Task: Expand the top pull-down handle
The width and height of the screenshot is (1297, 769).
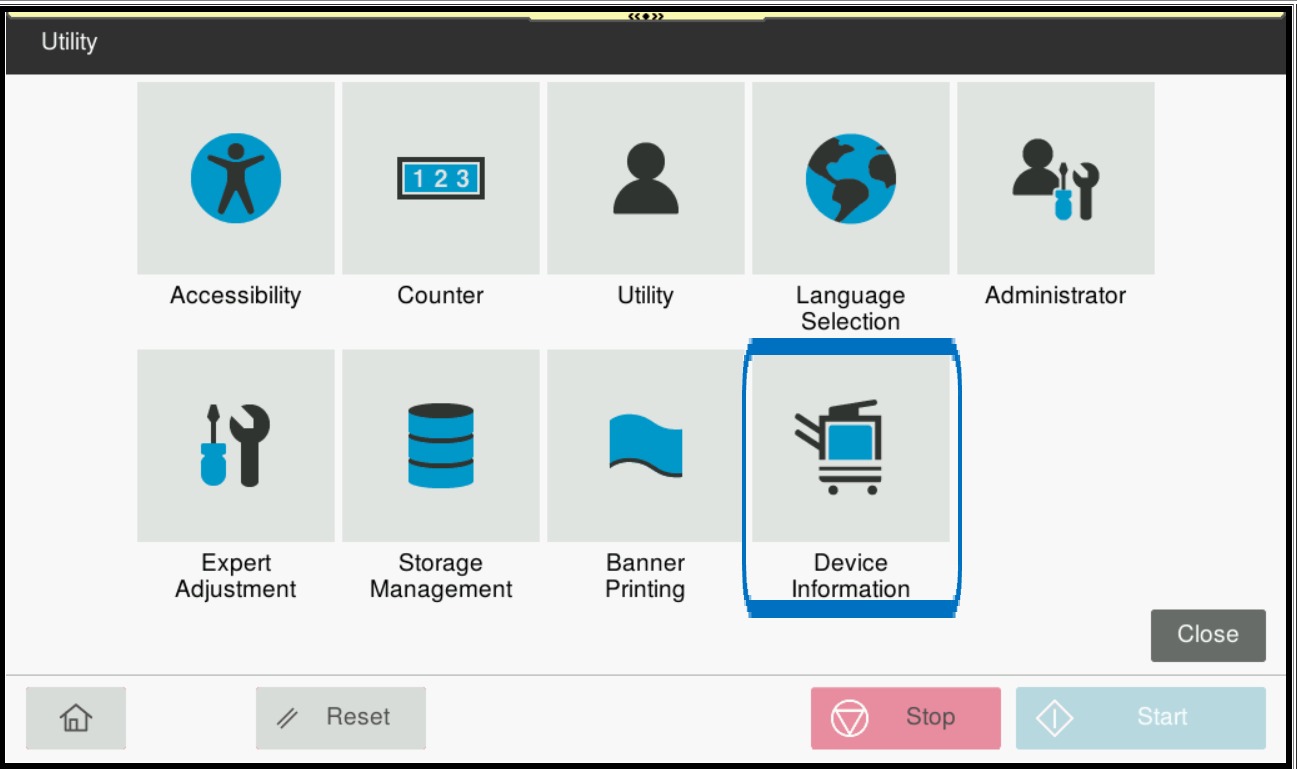Action: click(x=646, y=16)
